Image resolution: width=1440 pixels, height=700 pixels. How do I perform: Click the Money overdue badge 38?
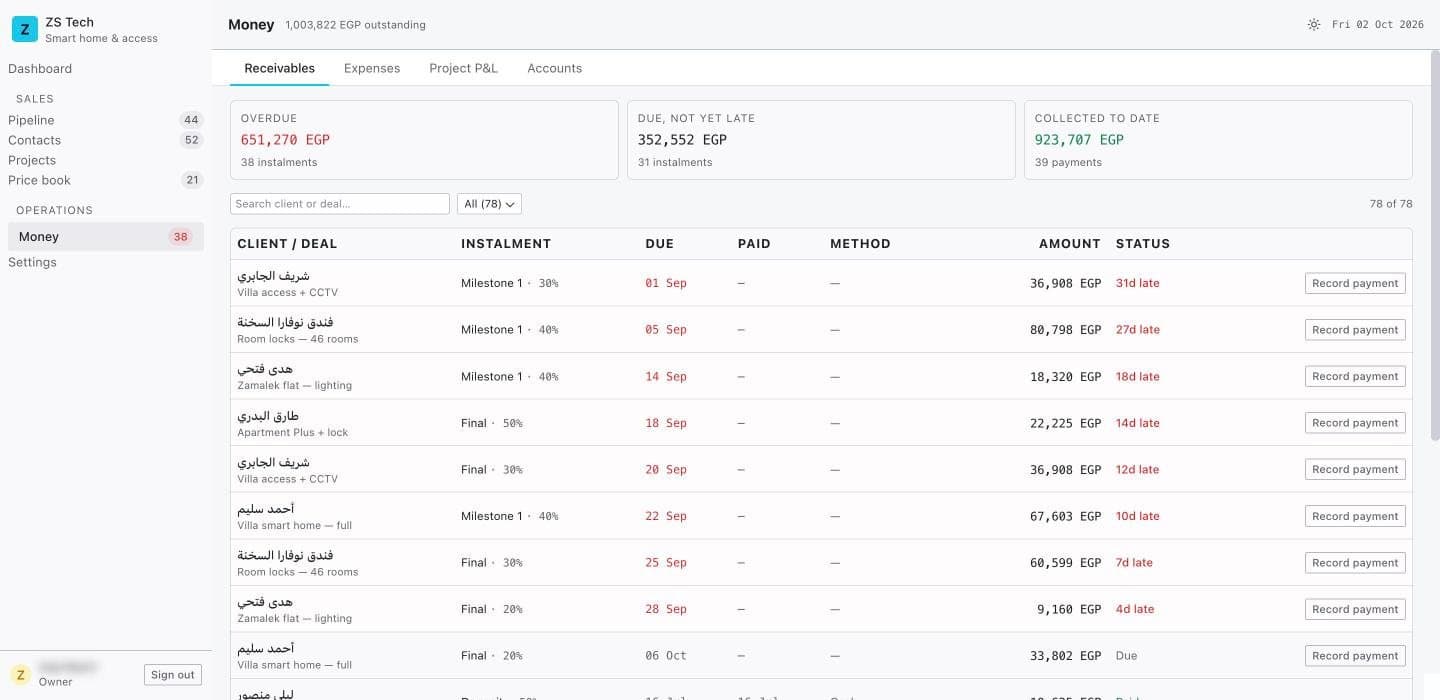click(180, 237)
